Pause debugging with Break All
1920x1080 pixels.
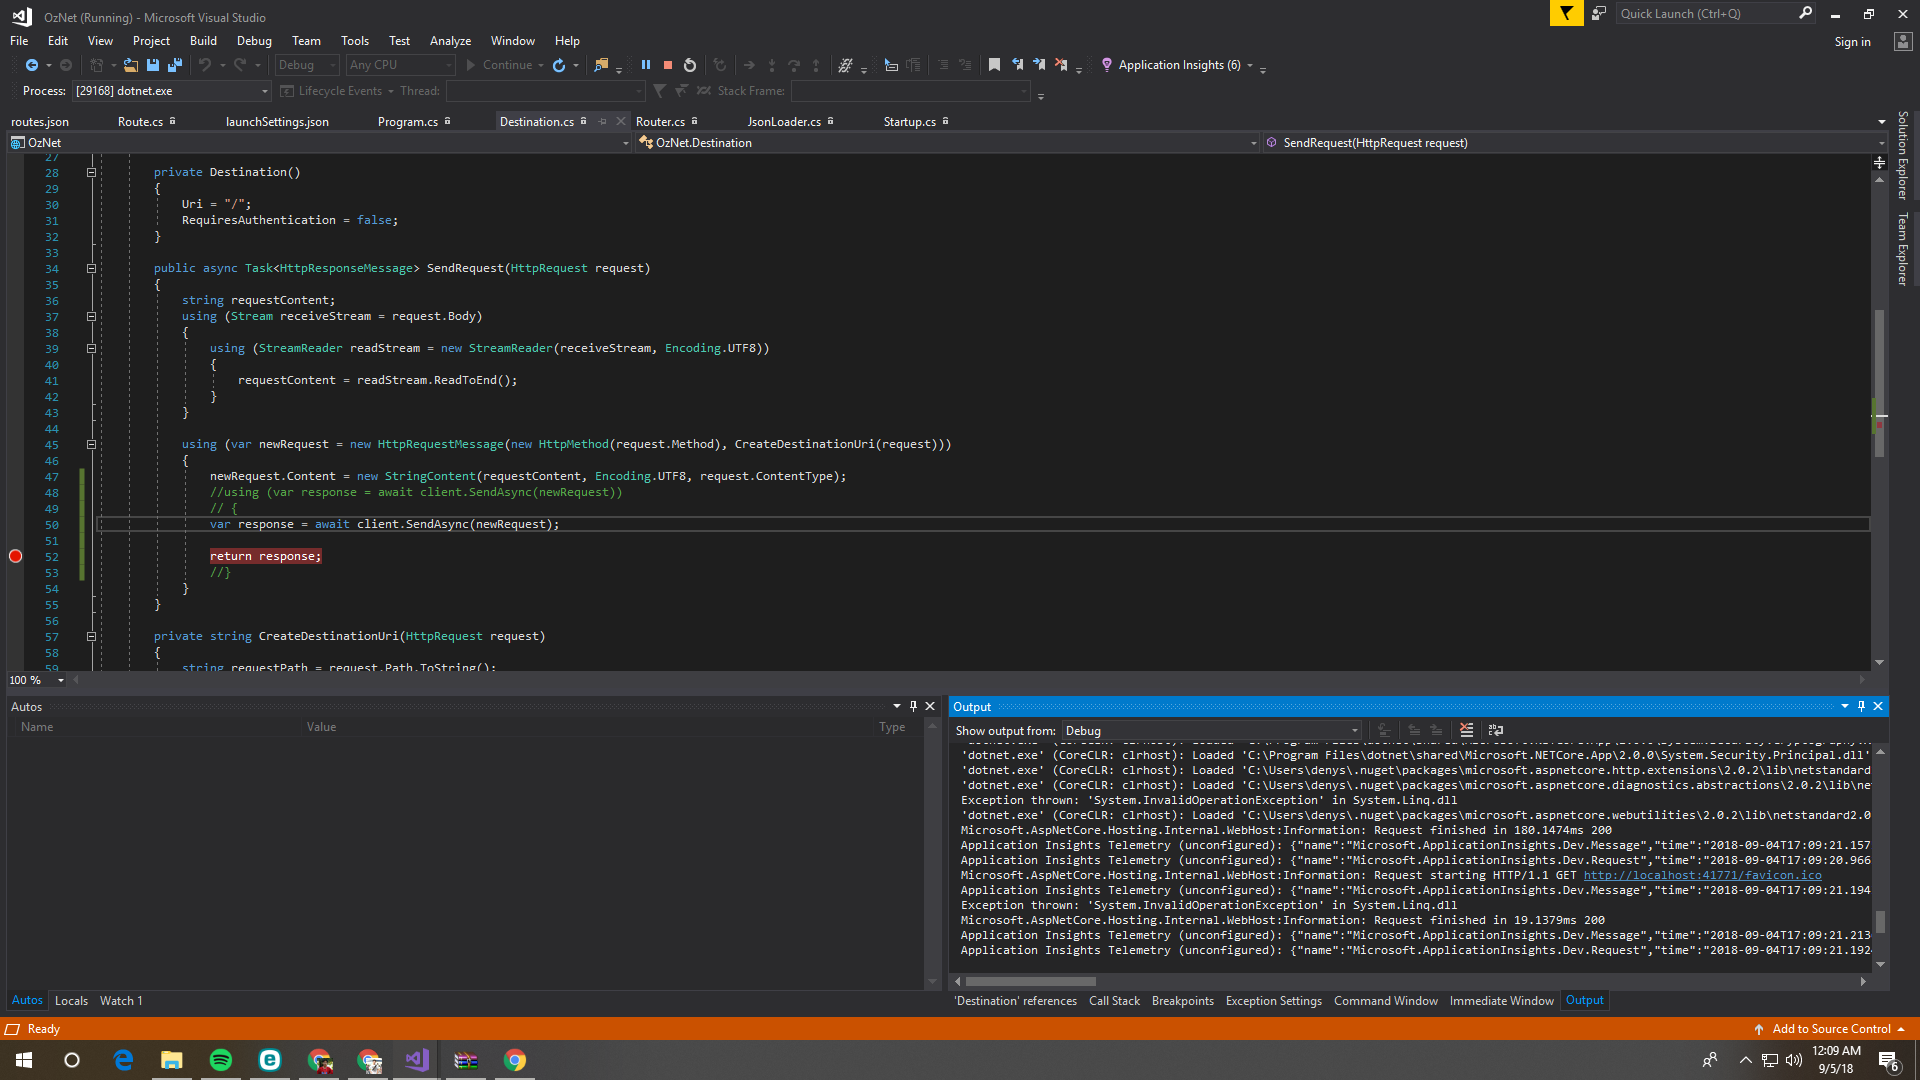point(646,65)
